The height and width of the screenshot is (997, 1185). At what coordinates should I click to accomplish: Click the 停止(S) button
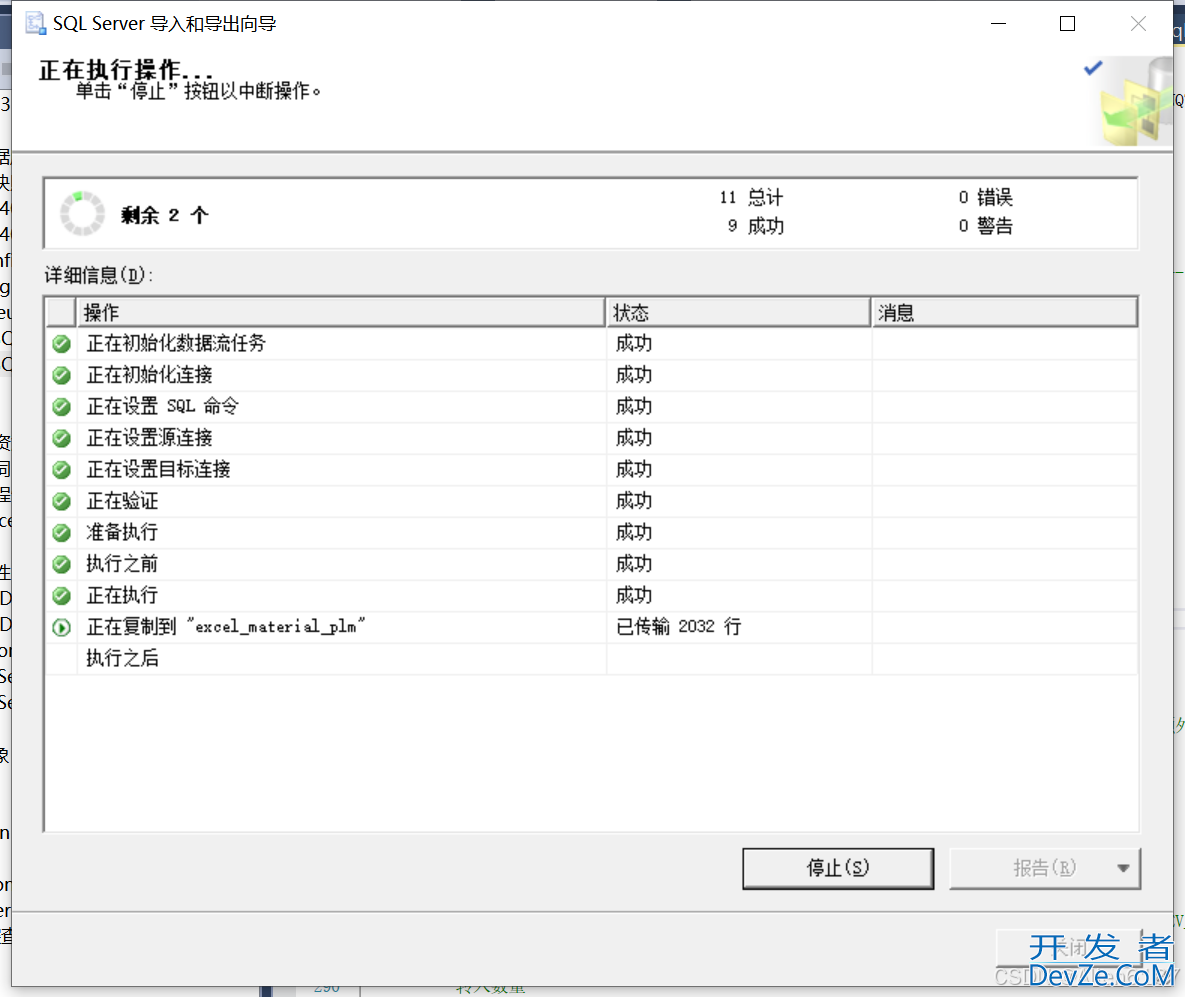click(837, 868)
